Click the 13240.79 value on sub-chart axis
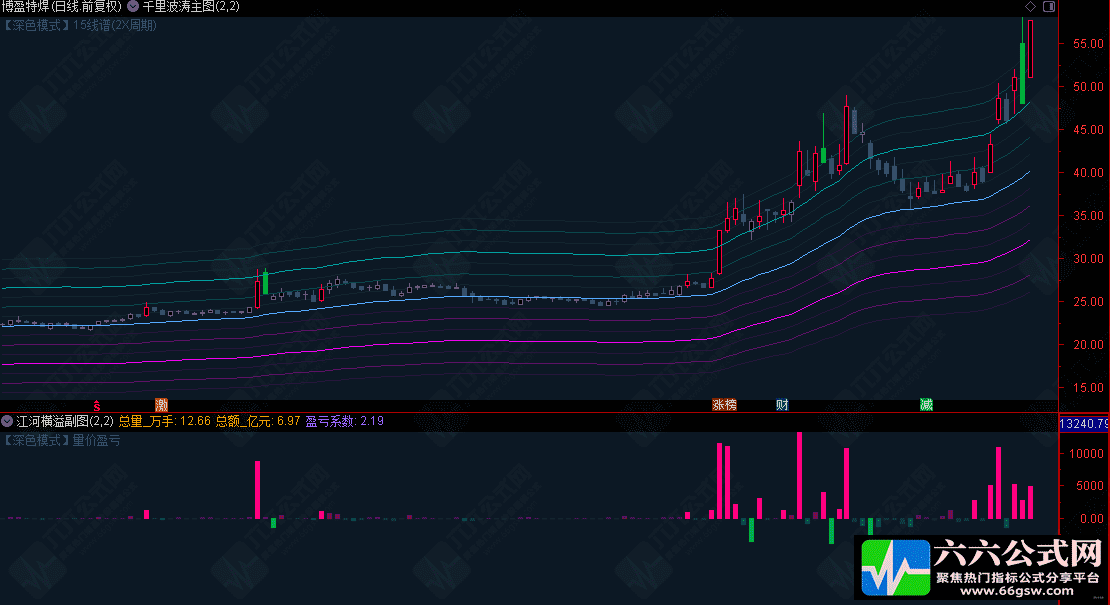The width and height of the screenshot is (1110, 605). point(1084,424)
